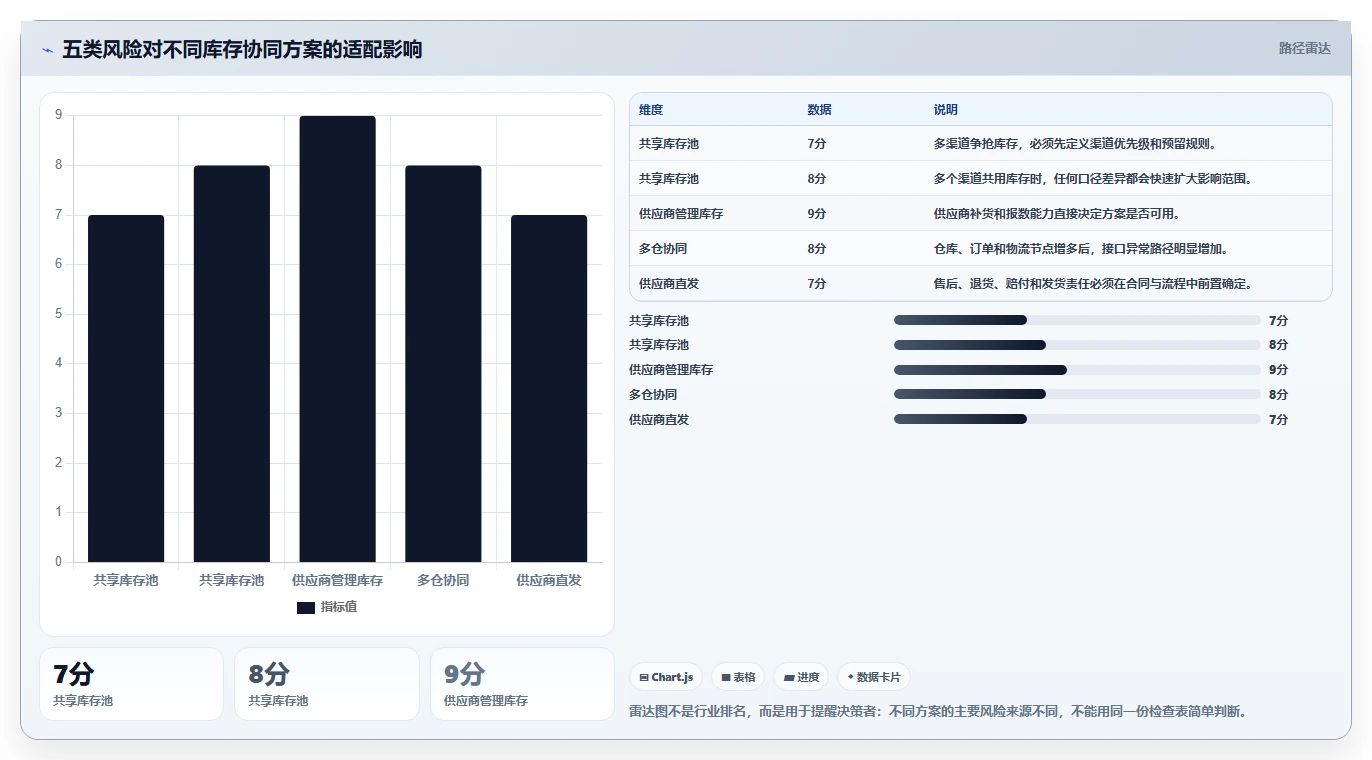The height and width of the screenshot is (760, 1372).
Task: Click the small blue icon beside the page title
Action: point(47,50)
